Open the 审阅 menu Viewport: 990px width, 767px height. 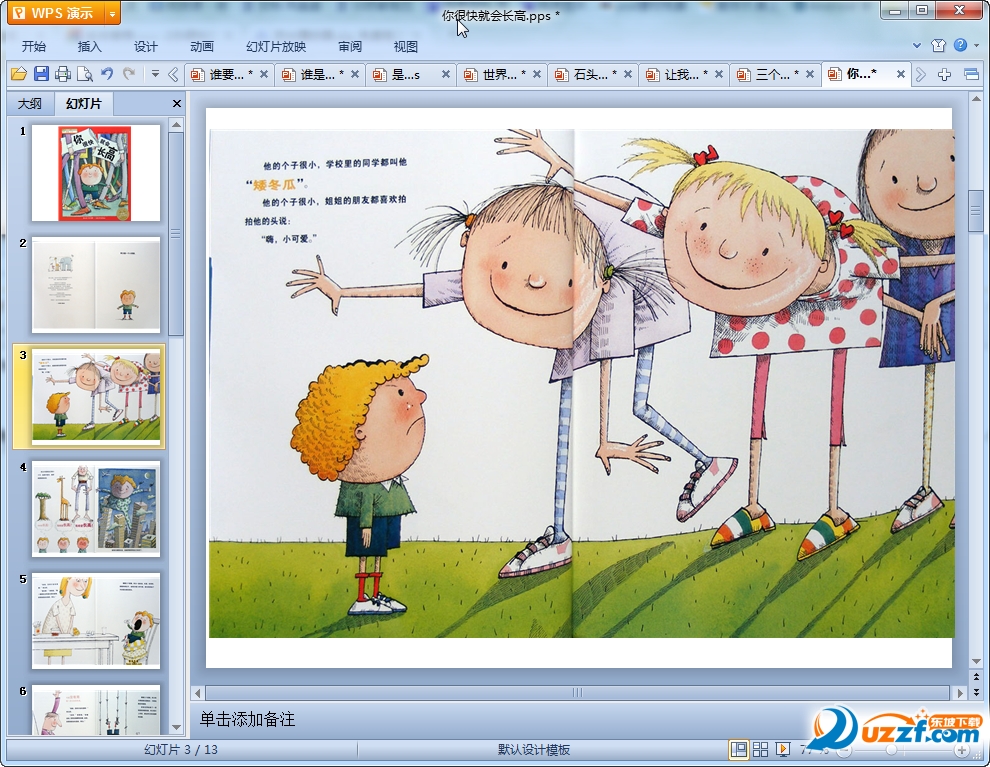(350, 46)
